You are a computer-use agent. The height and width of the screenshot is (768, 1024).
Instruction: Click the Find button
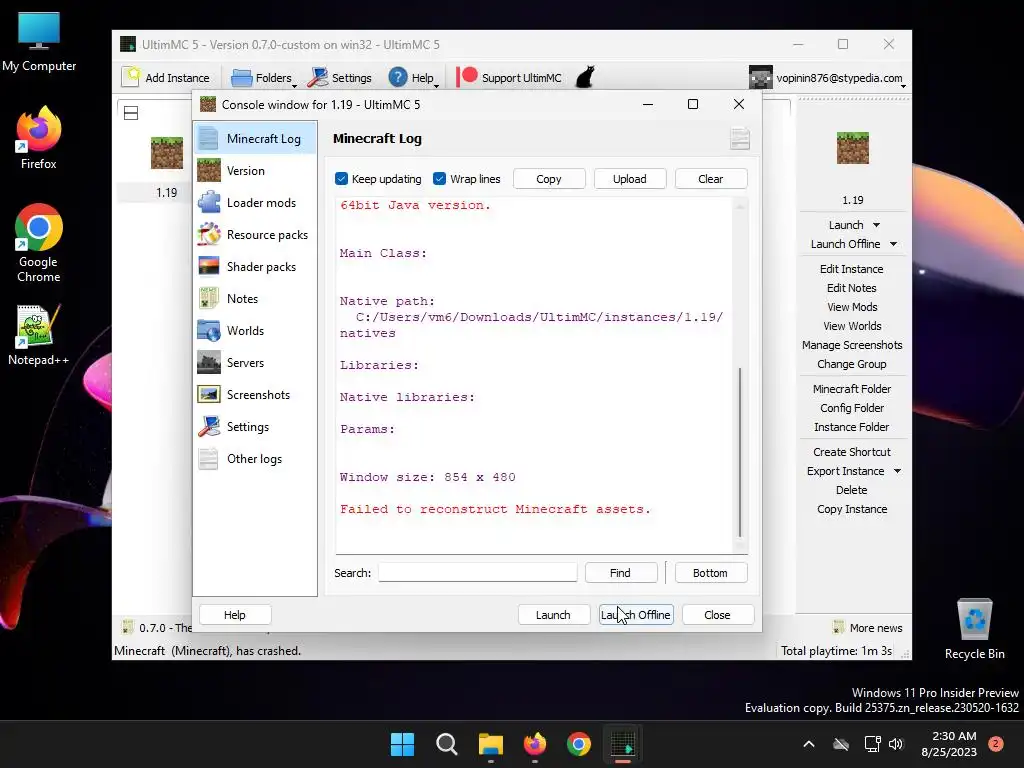click(620, 573)
